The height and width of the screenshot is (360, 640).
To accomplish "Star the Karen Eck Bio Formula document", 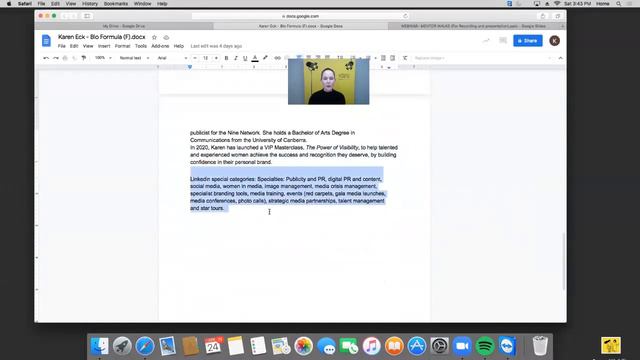I will coord(154,37).
